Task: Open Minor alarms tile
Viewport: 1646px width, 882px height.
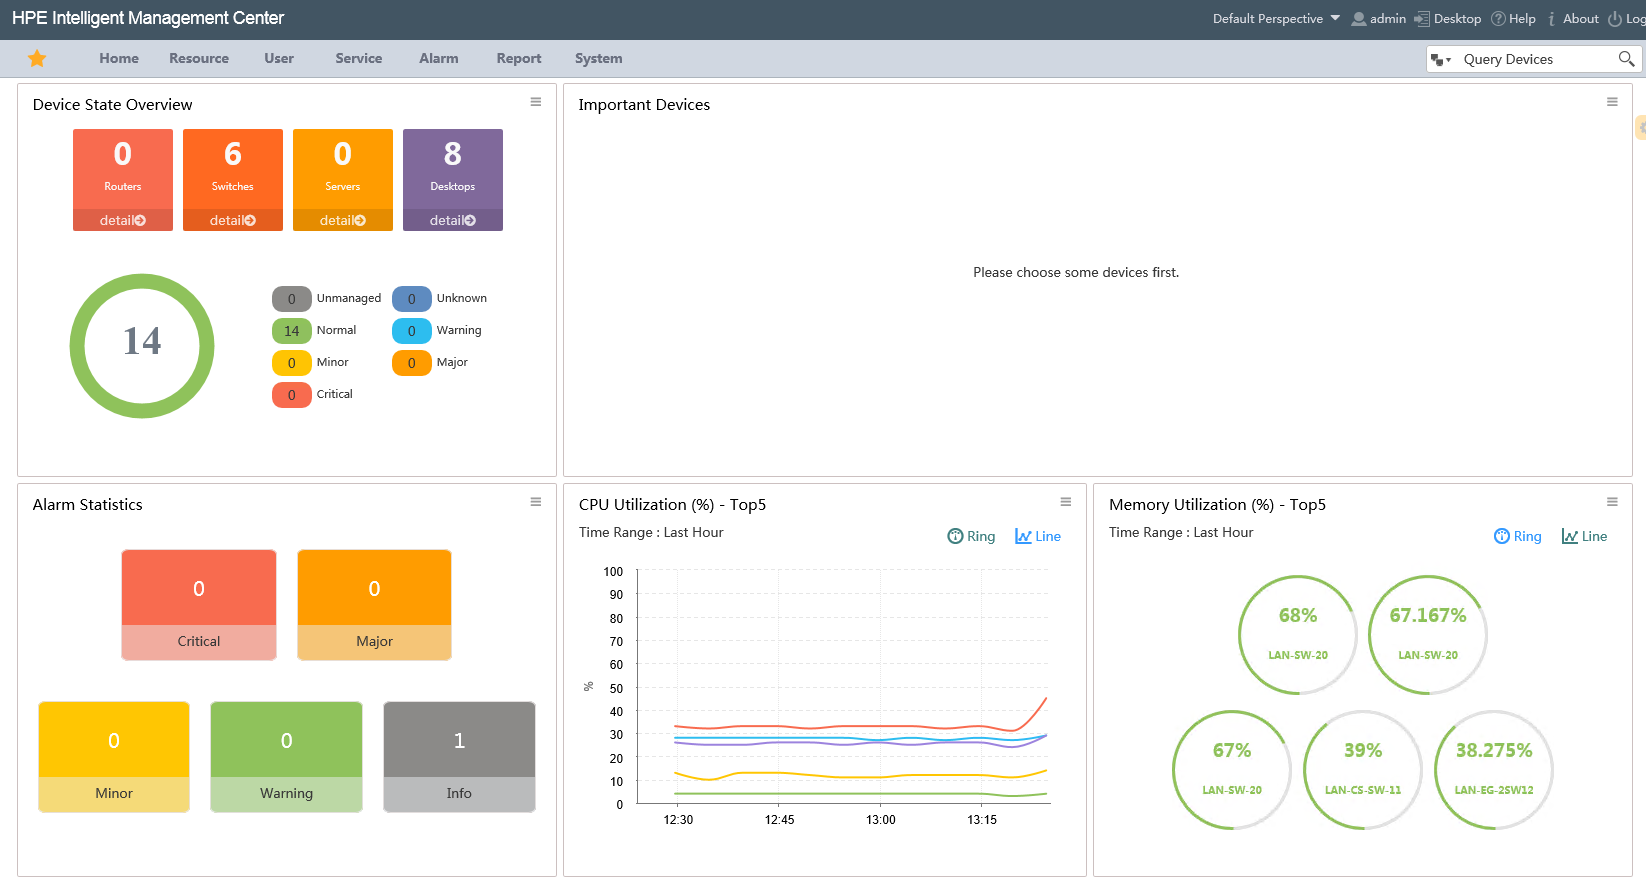Action: pyautogui.click(x=114, y=757)
